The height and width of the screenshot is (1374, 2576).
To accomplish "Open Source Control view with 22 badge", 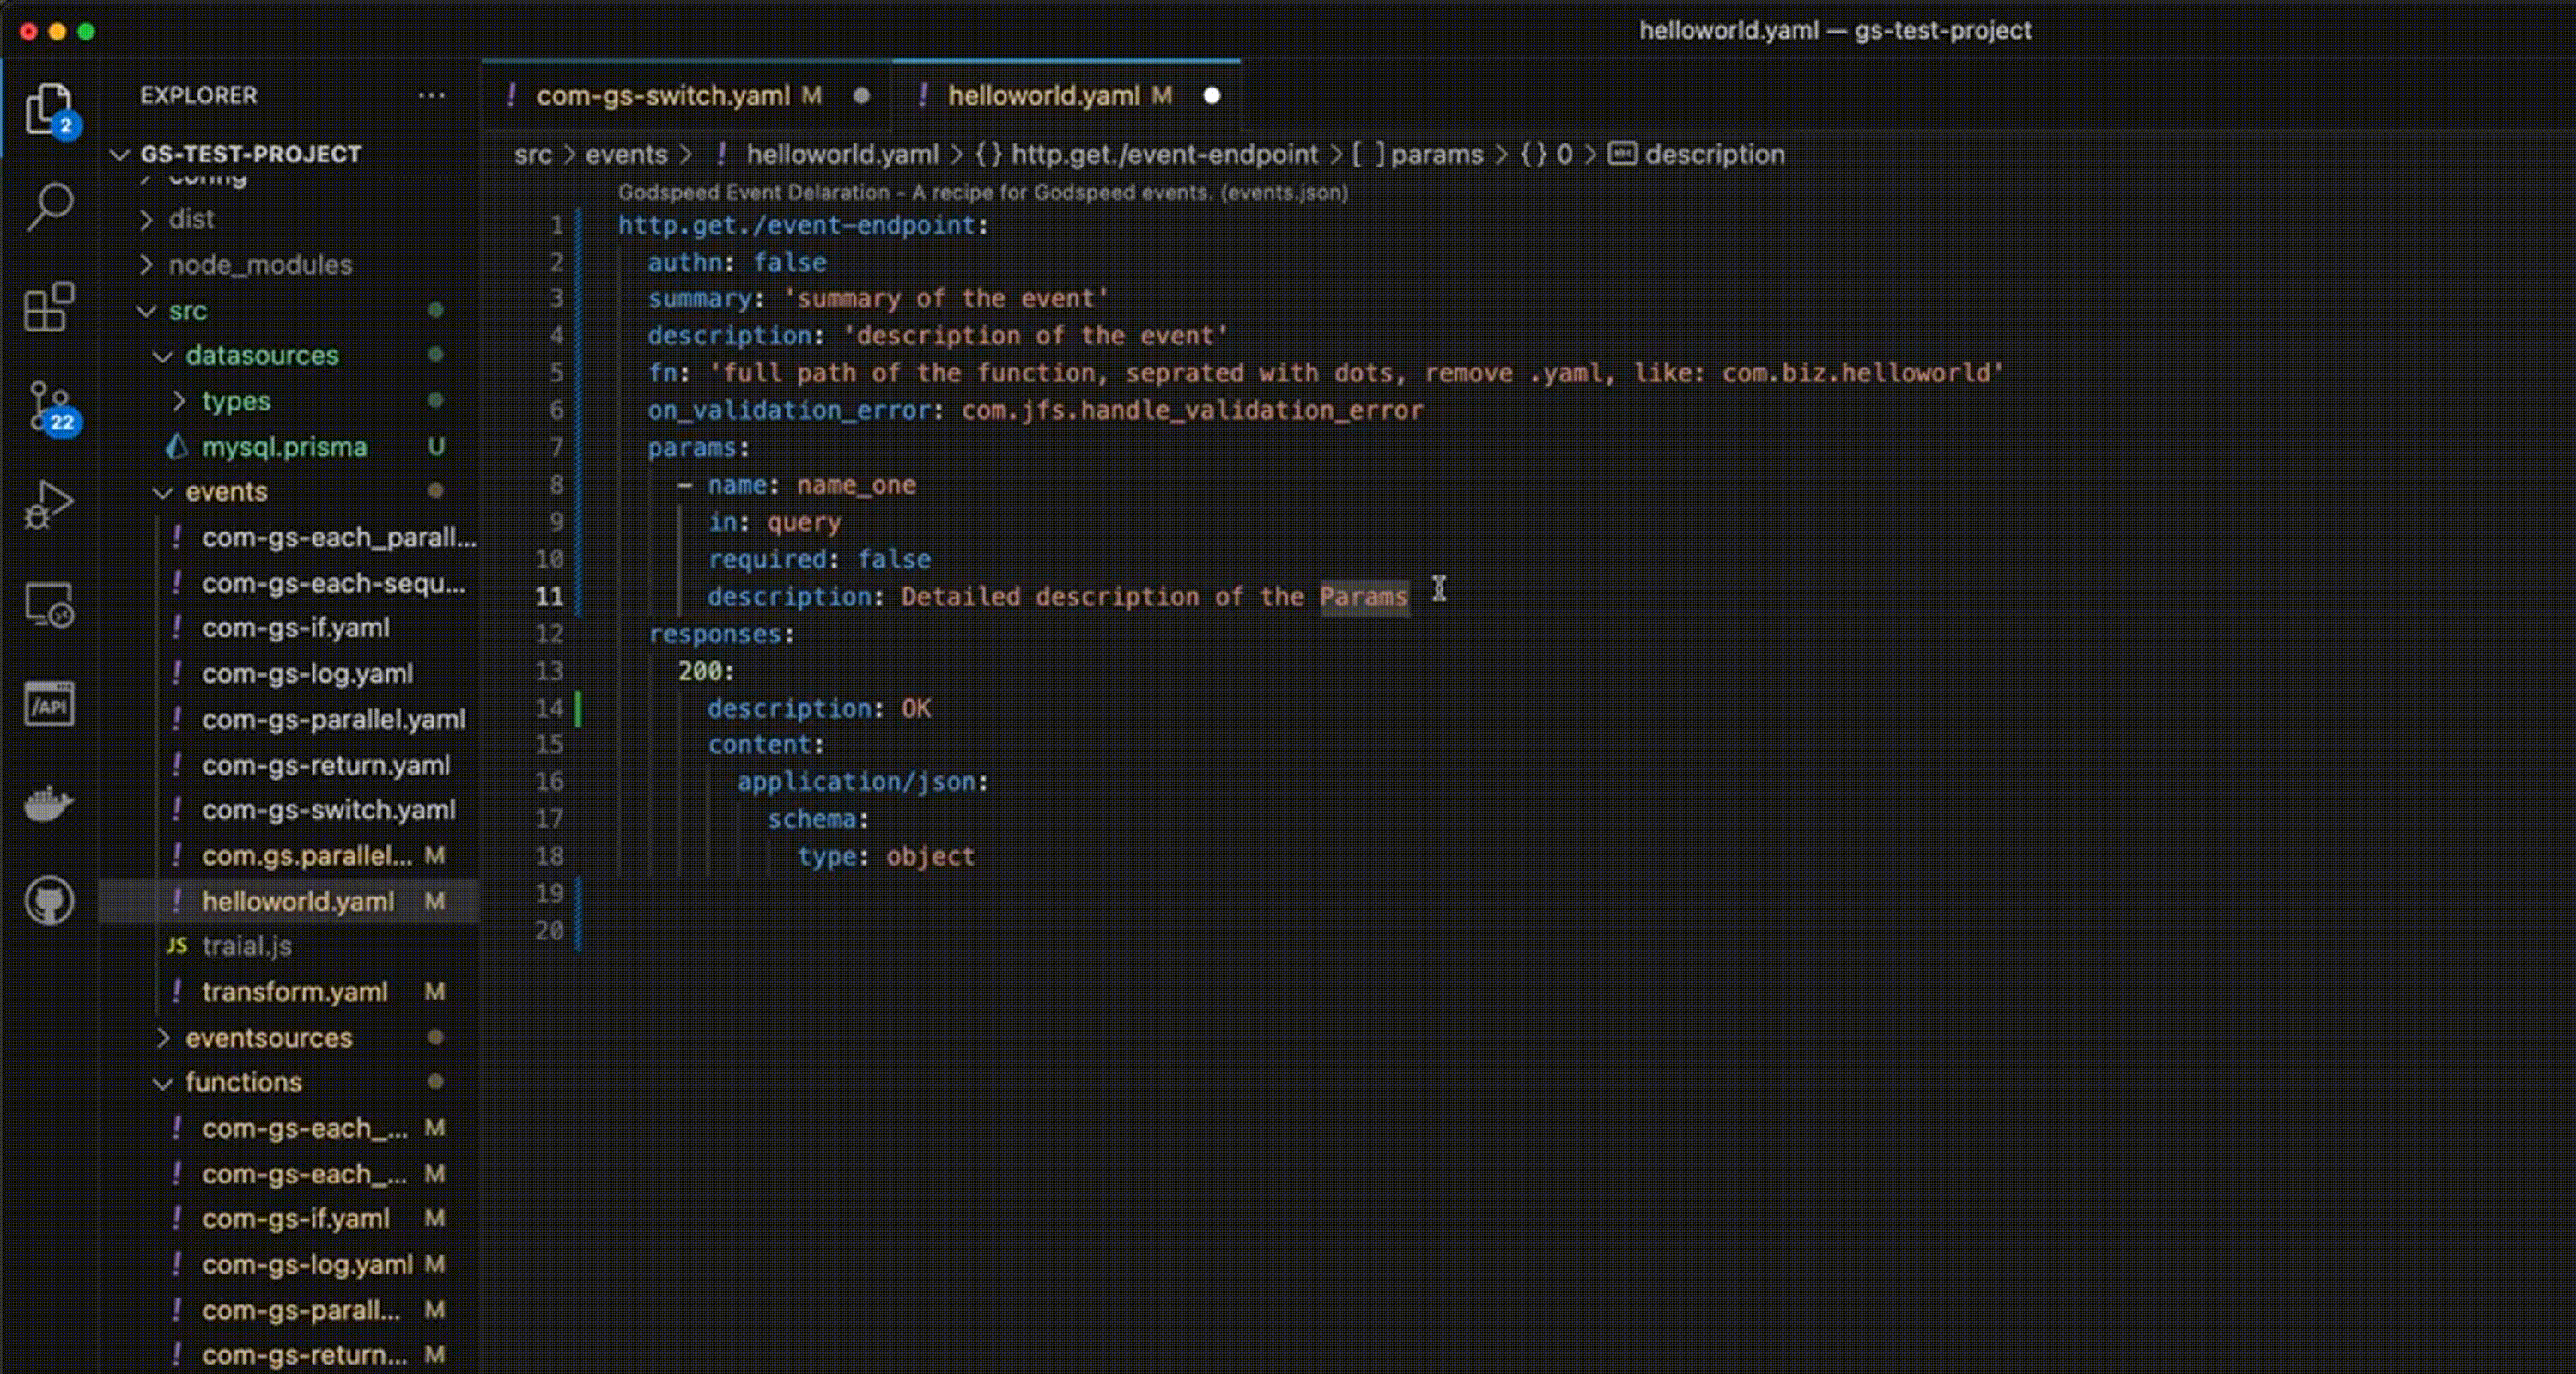I will pos(49,407).
